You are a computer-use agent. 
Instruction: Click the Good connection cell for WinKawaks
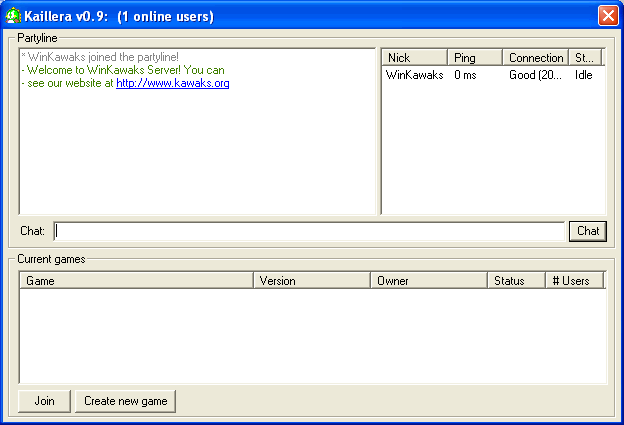[x=535, y=75]
